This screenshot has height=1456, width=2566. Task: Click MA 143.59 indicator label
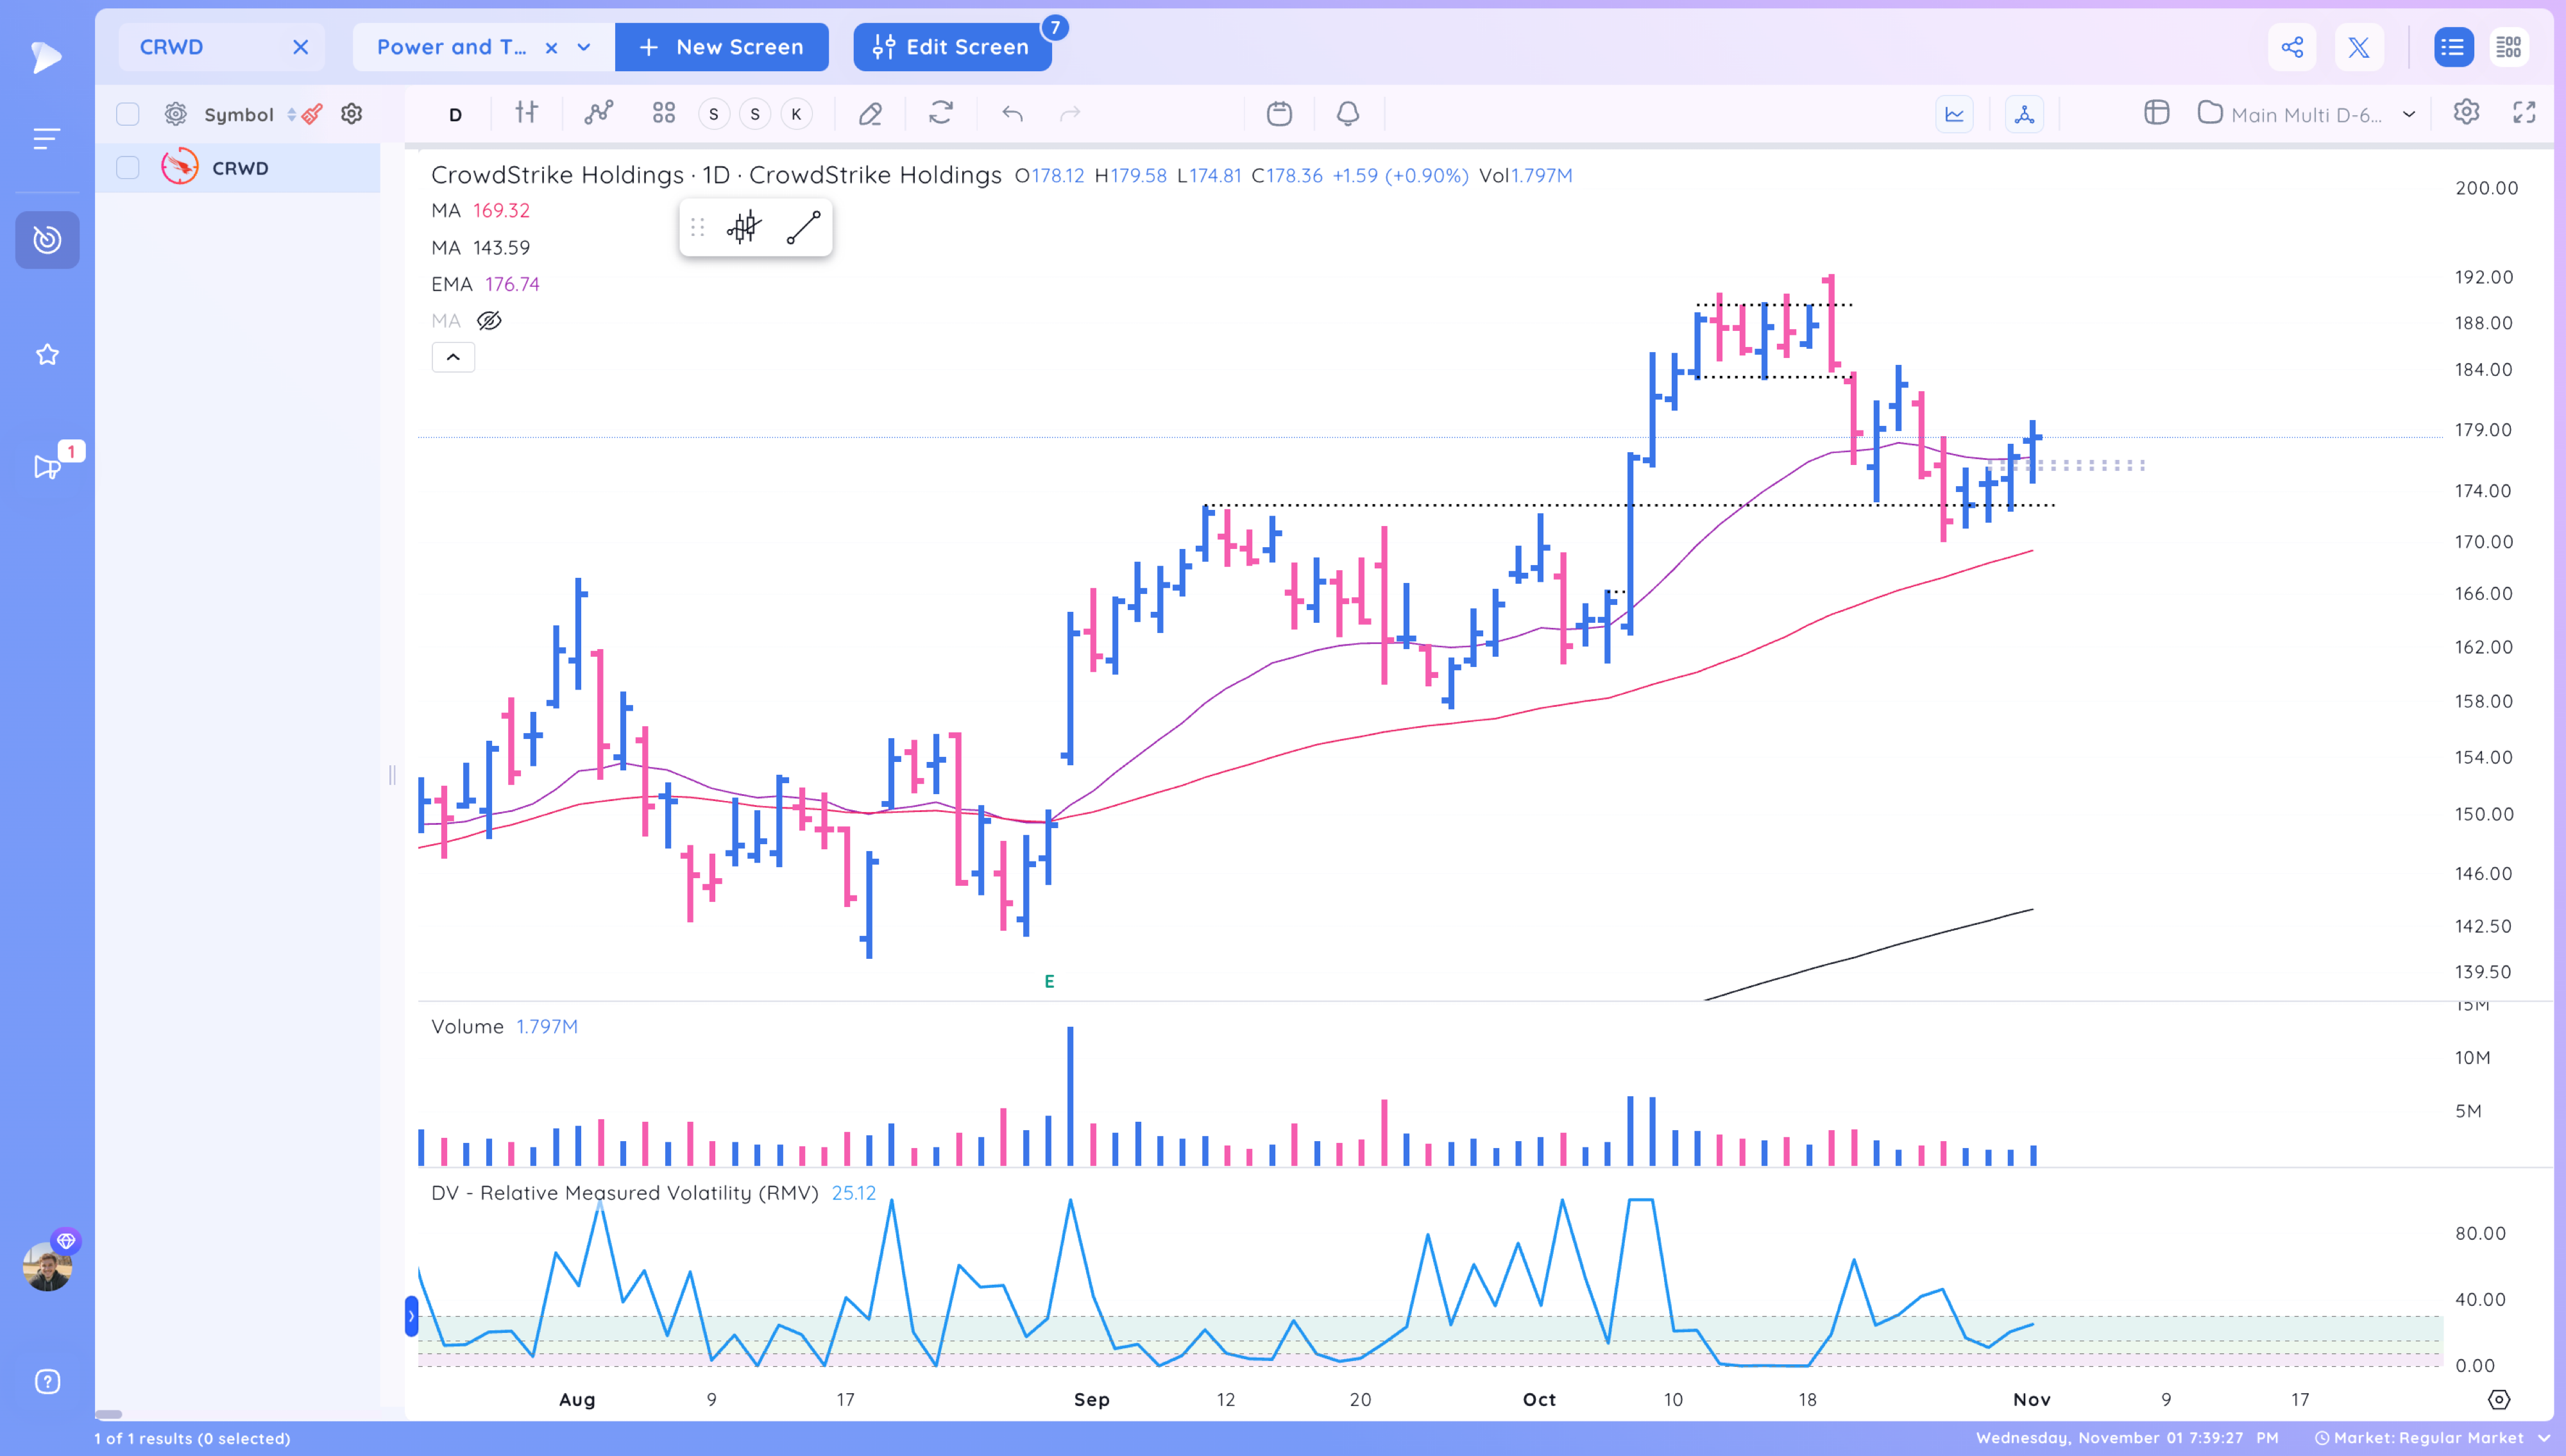click(x=480, y=247)
